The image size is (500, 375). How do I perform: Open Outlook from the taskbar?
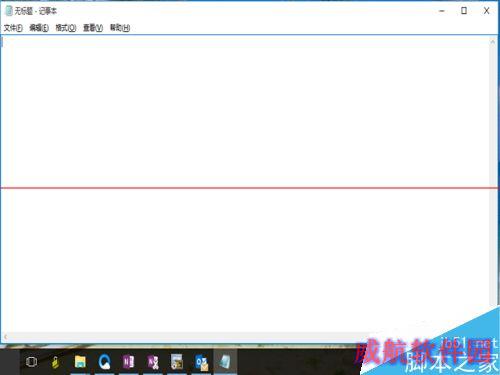pos(201,362)
